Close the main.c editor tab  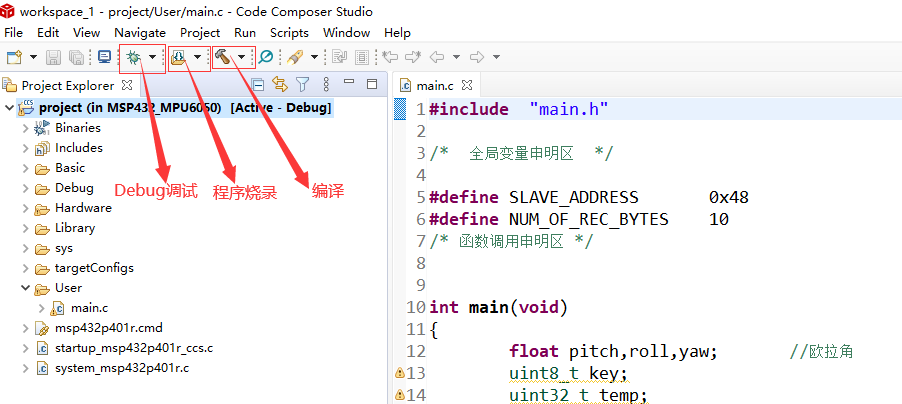(467, 85)
